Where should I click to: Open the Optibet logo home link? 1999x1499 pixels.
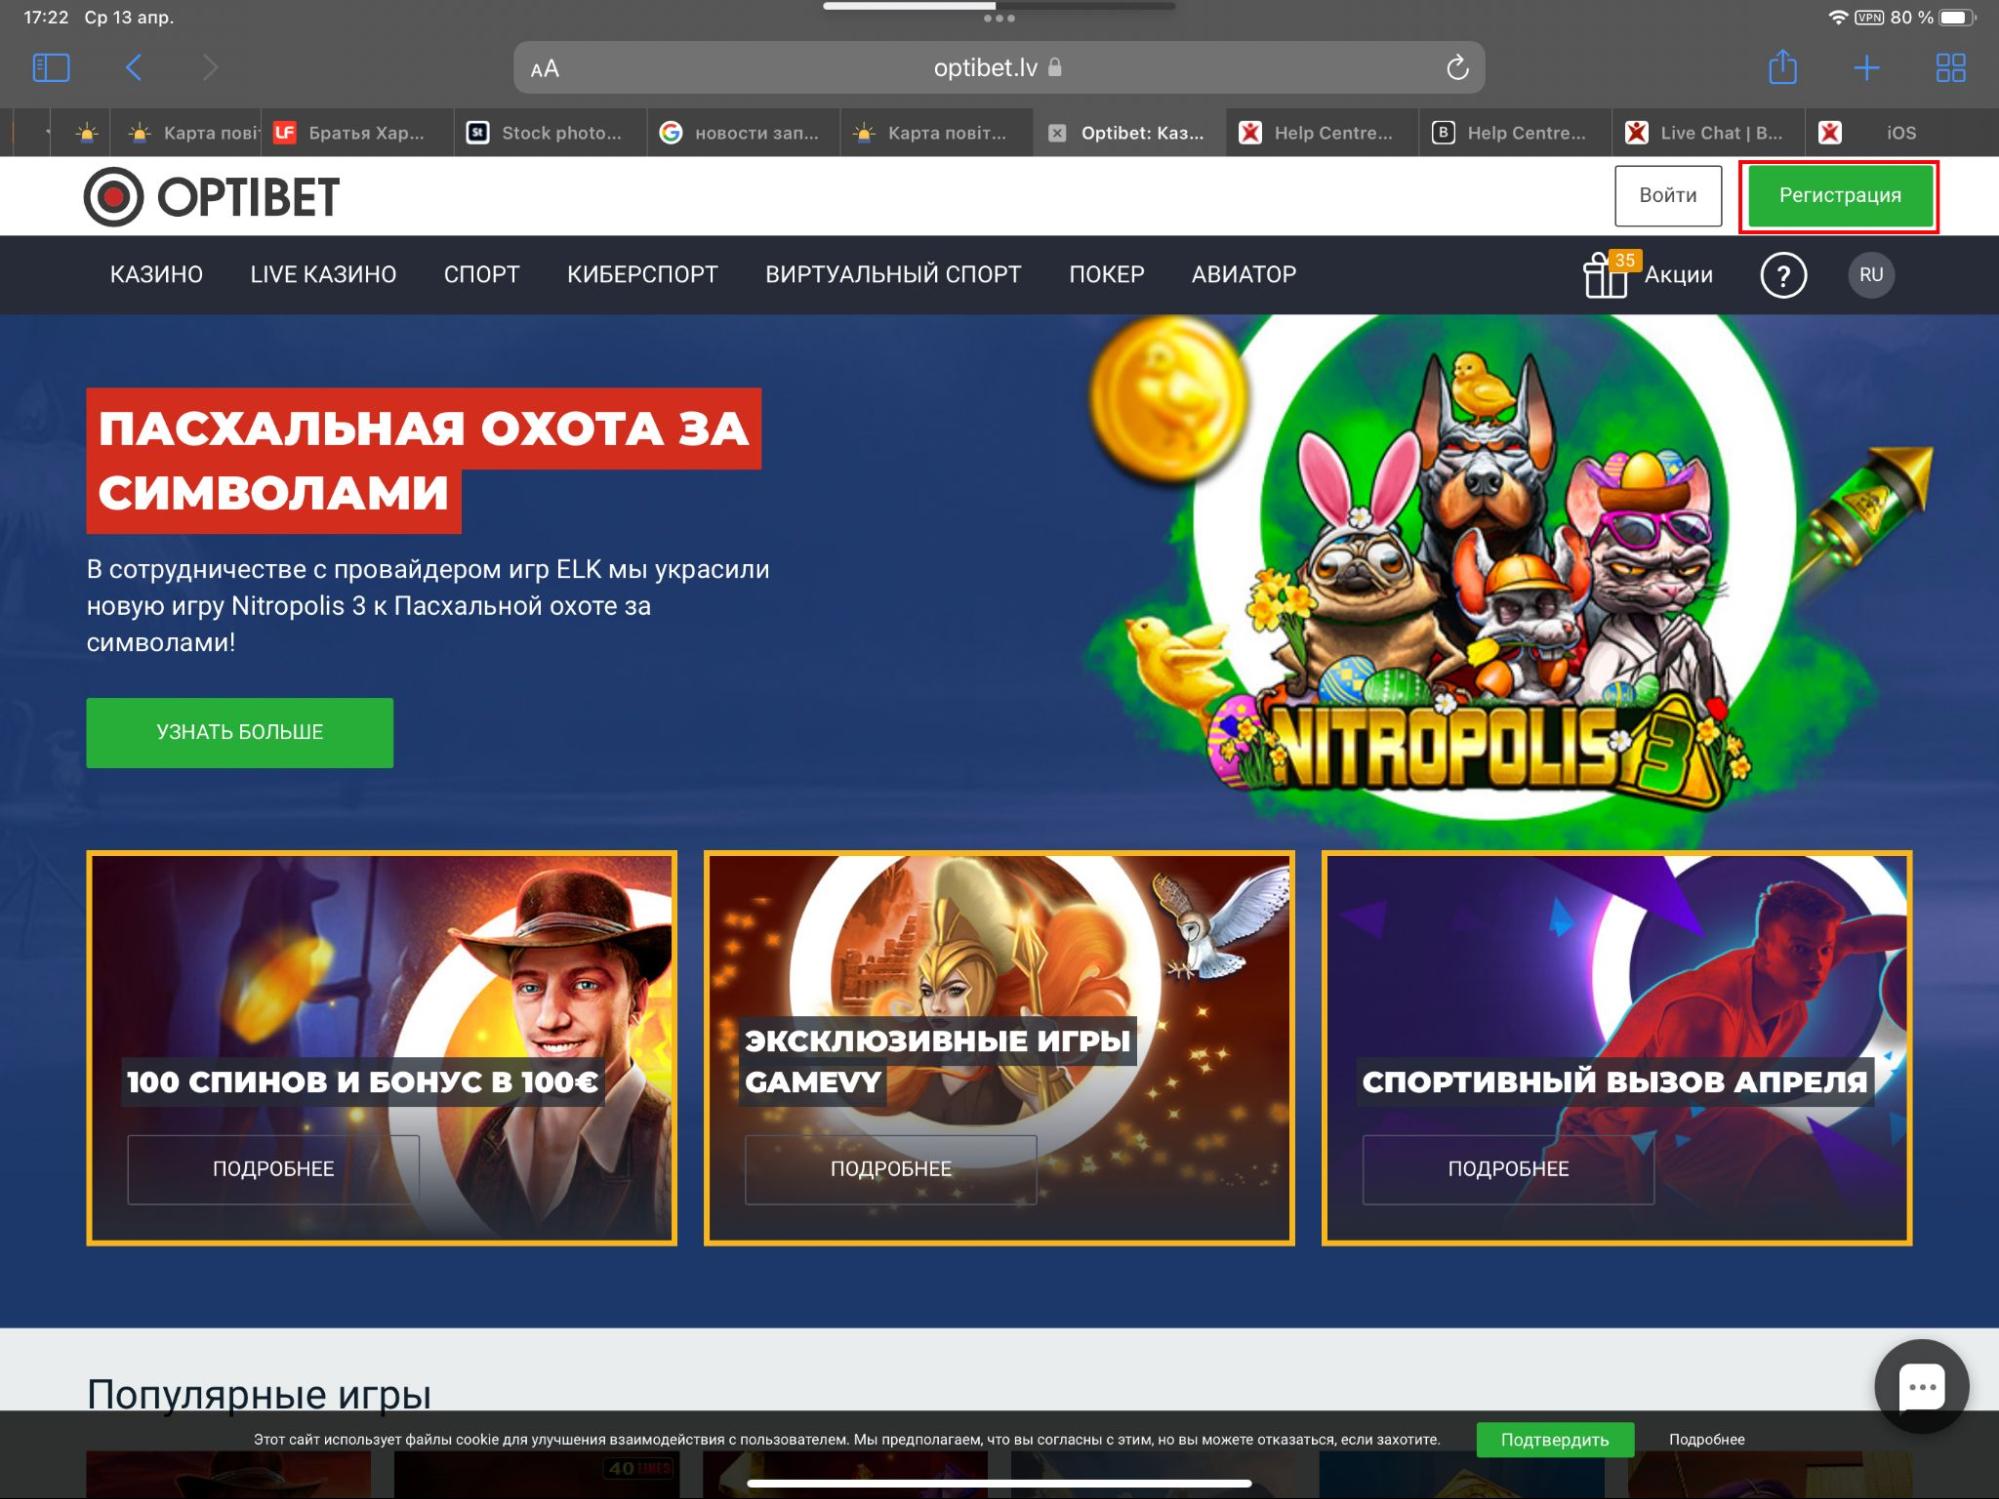(x=212, y=196)
